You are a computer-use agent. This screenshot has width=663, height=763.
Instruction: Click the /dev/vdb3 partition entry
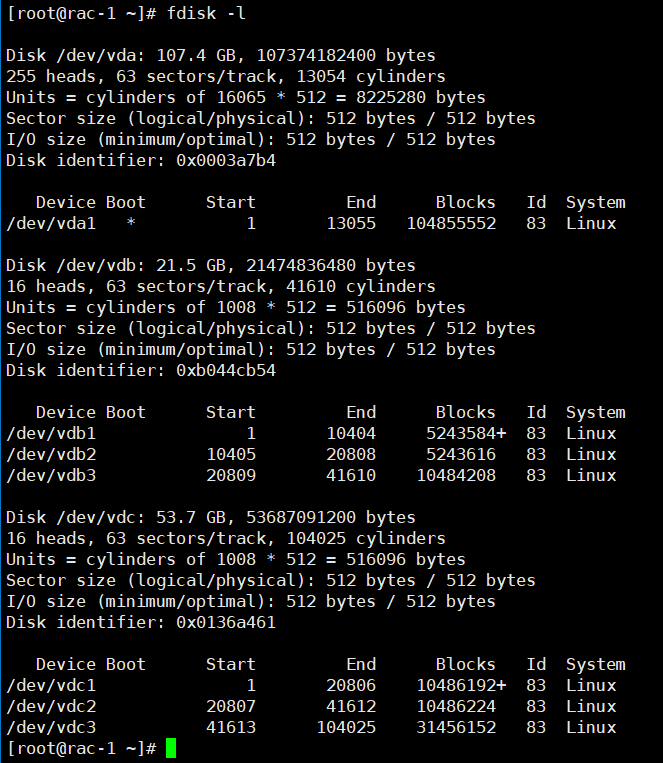(x=51, y=475)
